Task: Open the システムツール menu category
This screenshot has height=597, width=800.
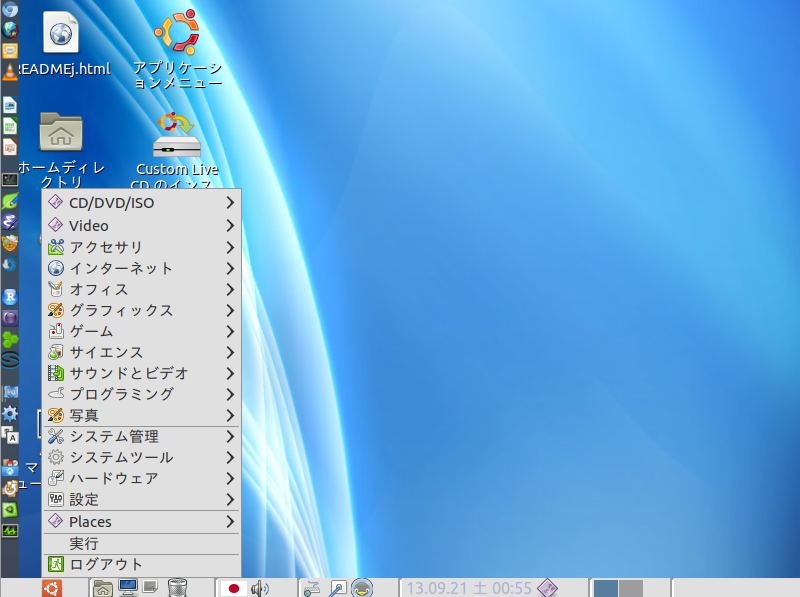Action: coord(141,457)
